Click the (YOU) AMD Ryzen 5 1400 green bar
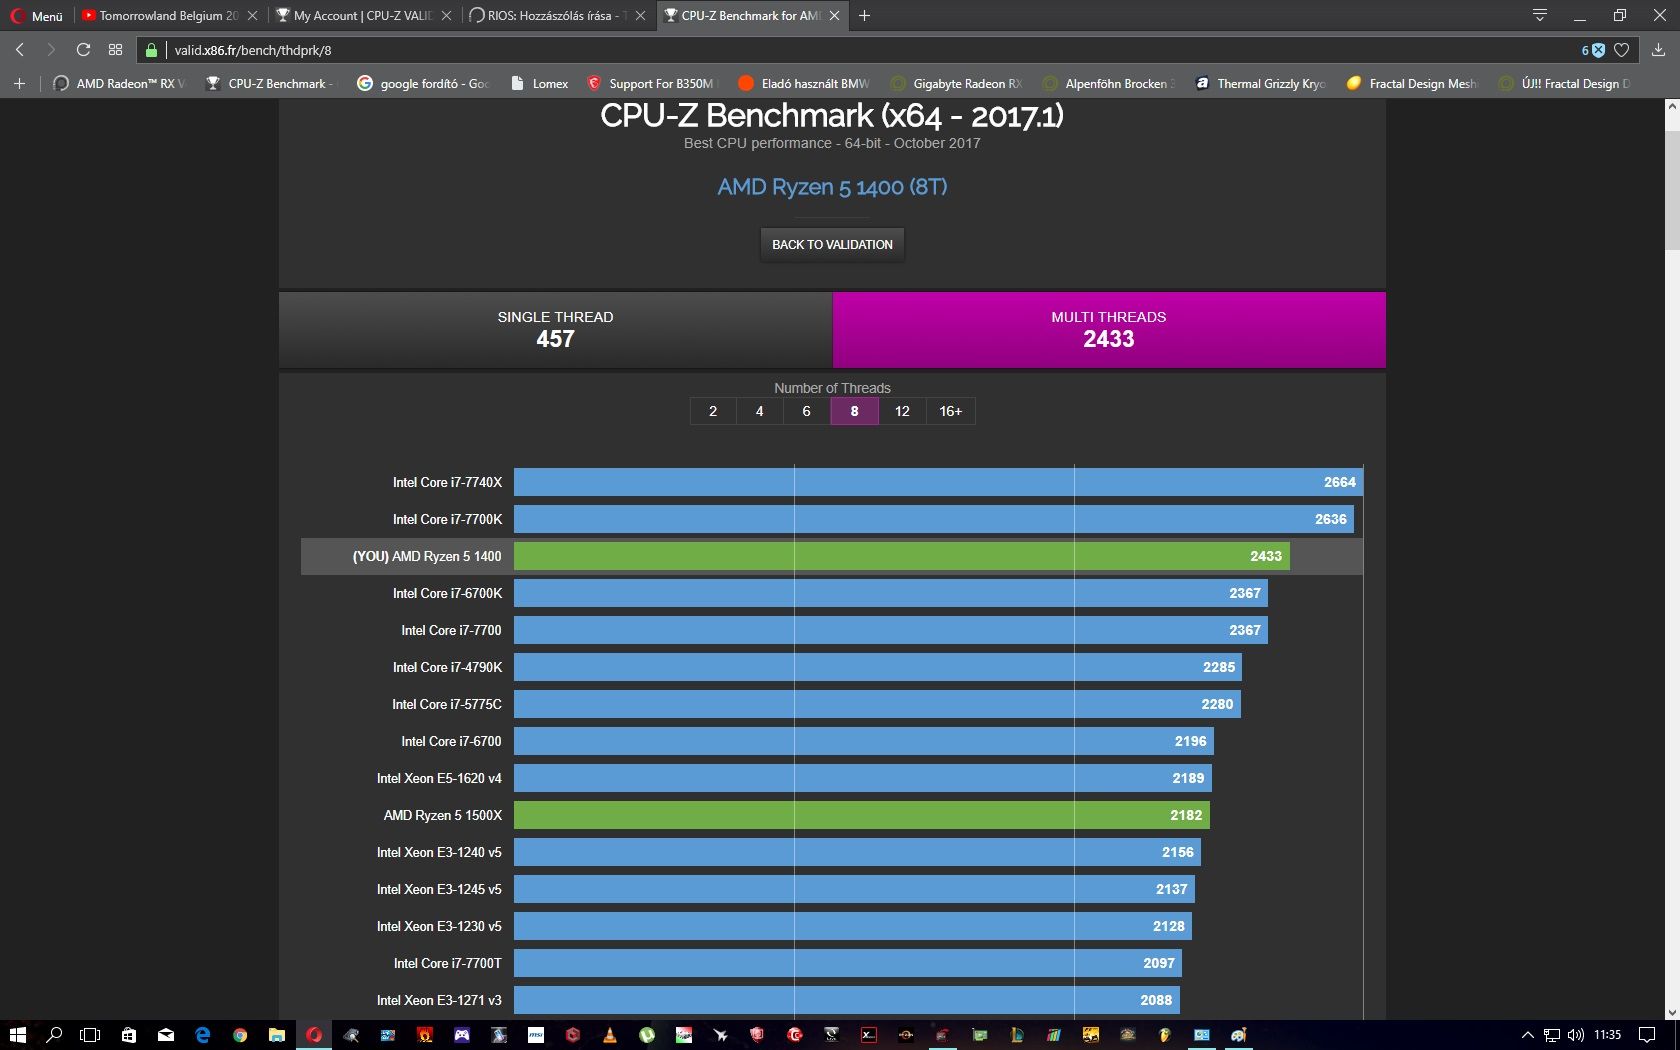Viewport: 1680px width, 1050px height. coord(902,556)
